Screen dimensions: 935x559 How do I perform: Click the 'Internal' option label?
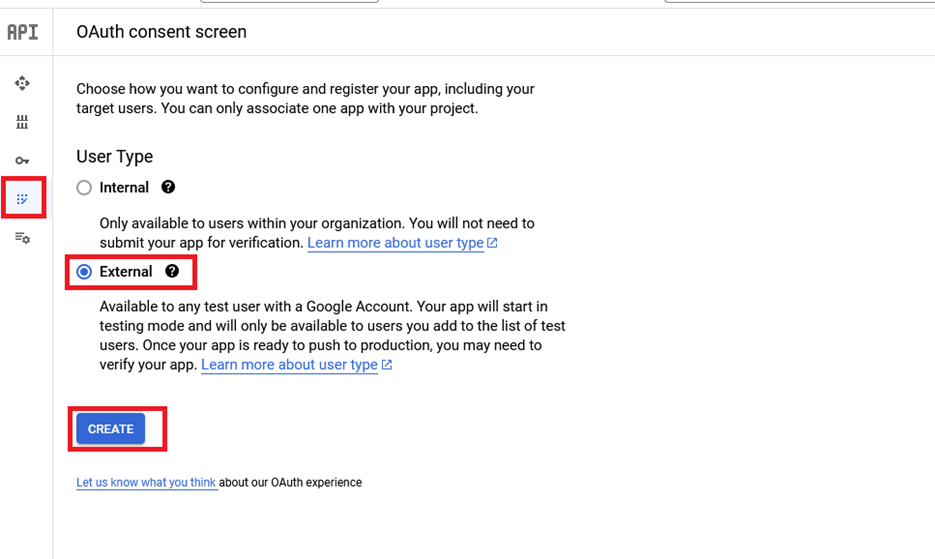coord(124,187)
